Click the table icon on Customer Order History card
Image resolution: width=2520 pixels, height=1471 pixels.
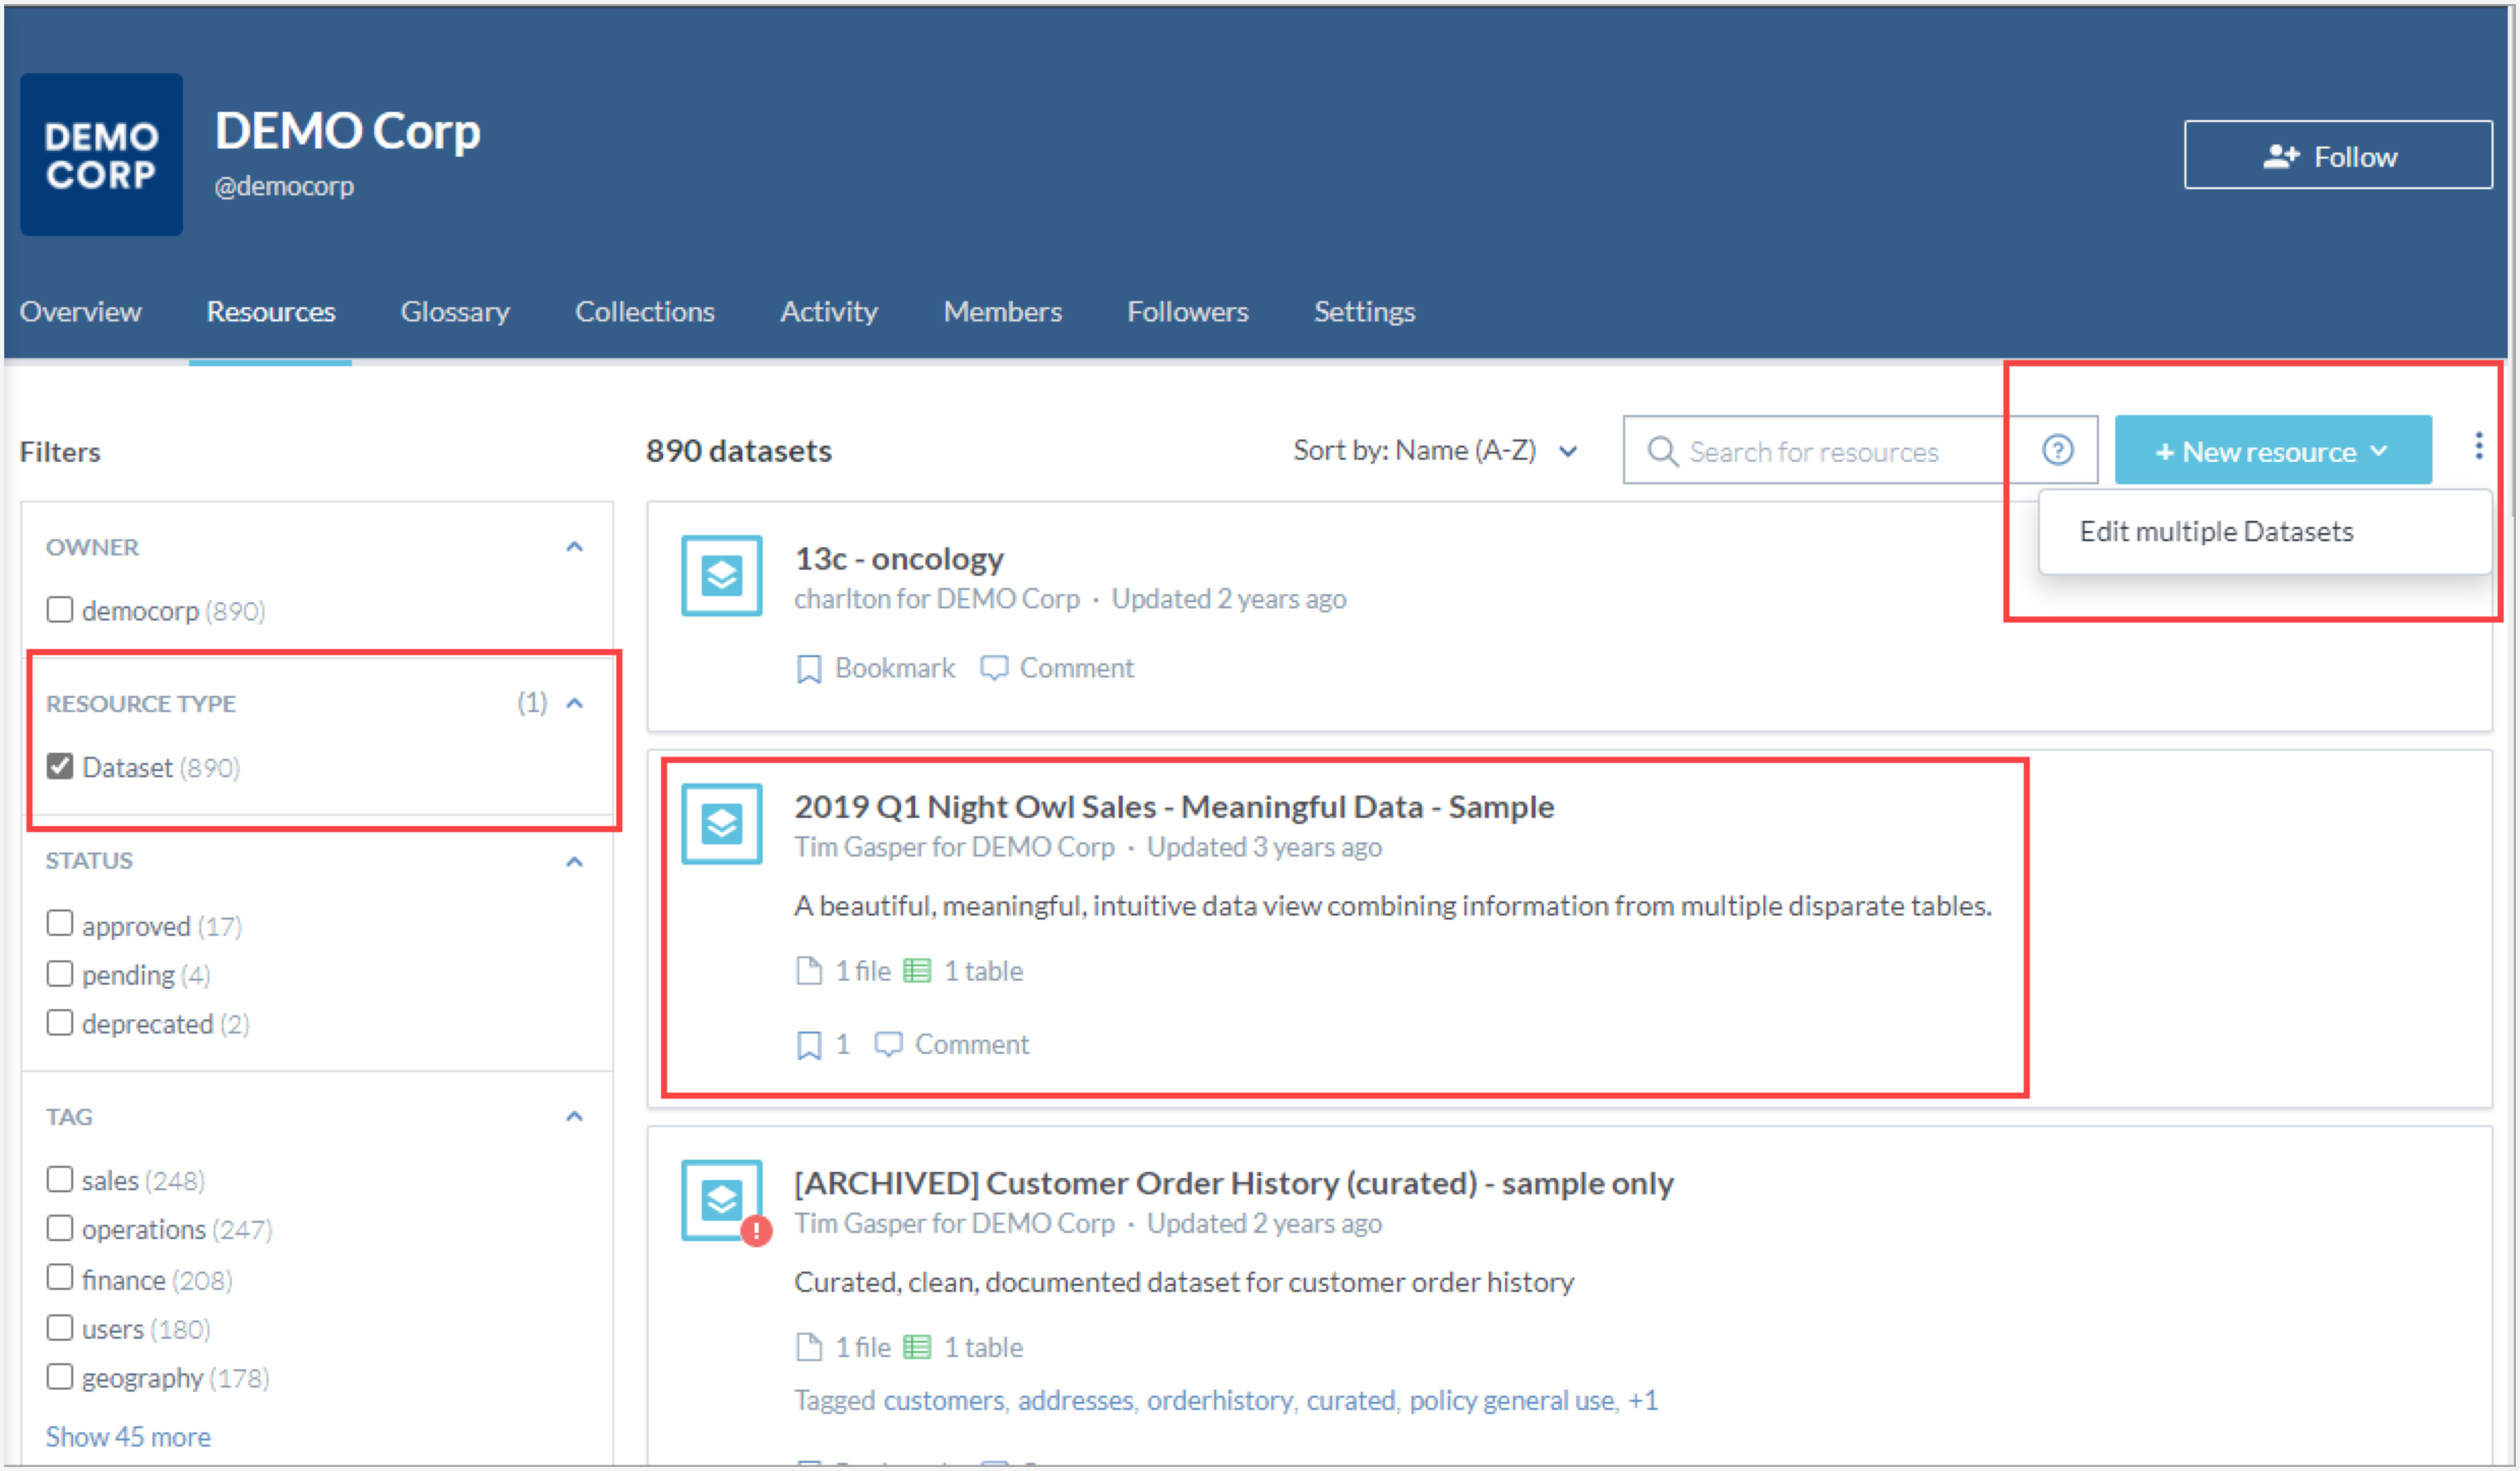coord(916,1347)
